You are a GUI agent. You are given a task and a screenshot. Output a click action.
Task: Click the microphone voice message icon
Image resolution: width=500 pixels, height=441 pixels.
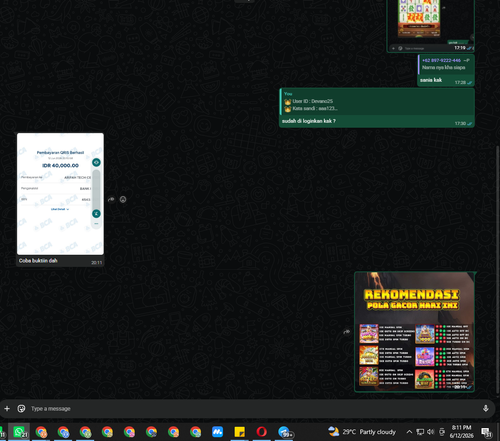coord(485,408)
